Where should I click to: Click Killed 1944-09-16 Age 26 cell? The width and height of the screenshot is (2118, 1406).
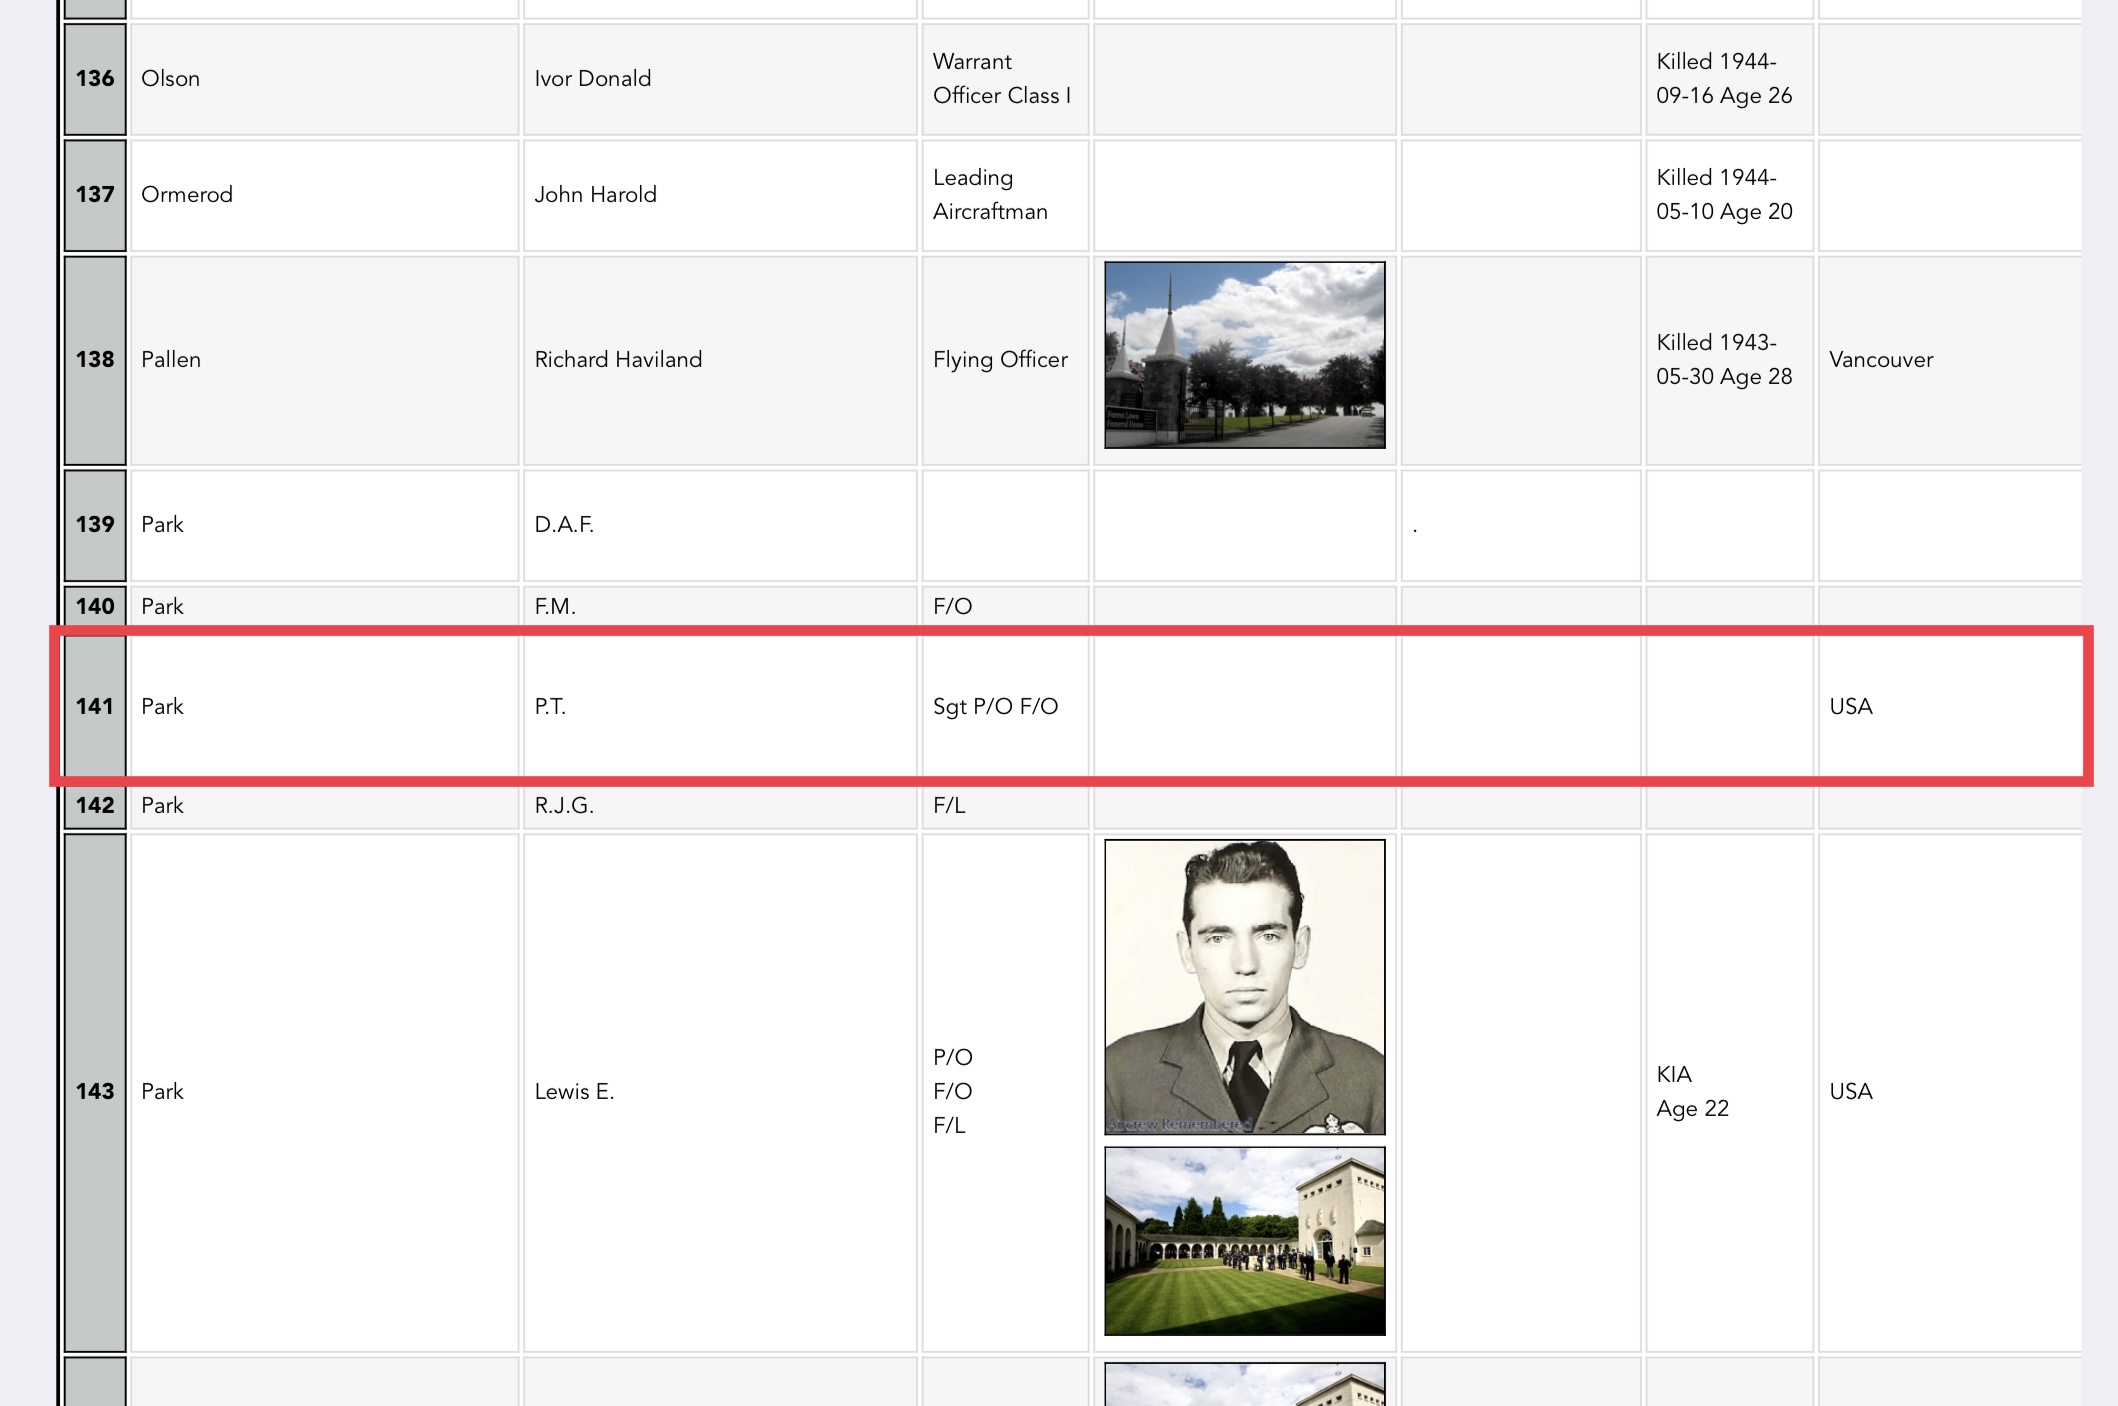1728,78
